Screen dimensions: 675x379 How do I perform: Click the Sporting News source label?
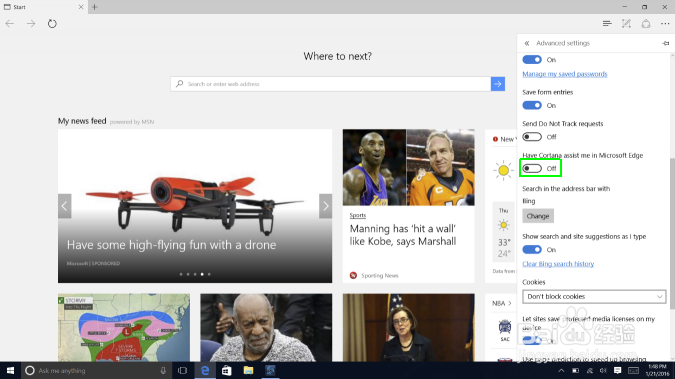click(x=380, y=276)
